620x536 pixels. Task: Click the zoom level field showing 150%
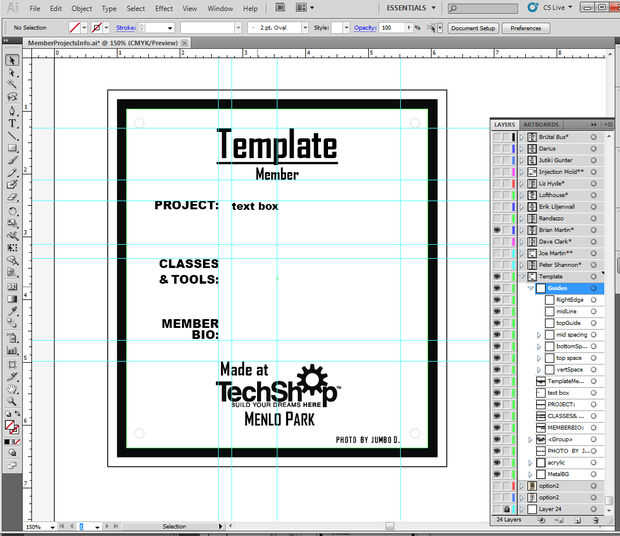click(36, 527)
